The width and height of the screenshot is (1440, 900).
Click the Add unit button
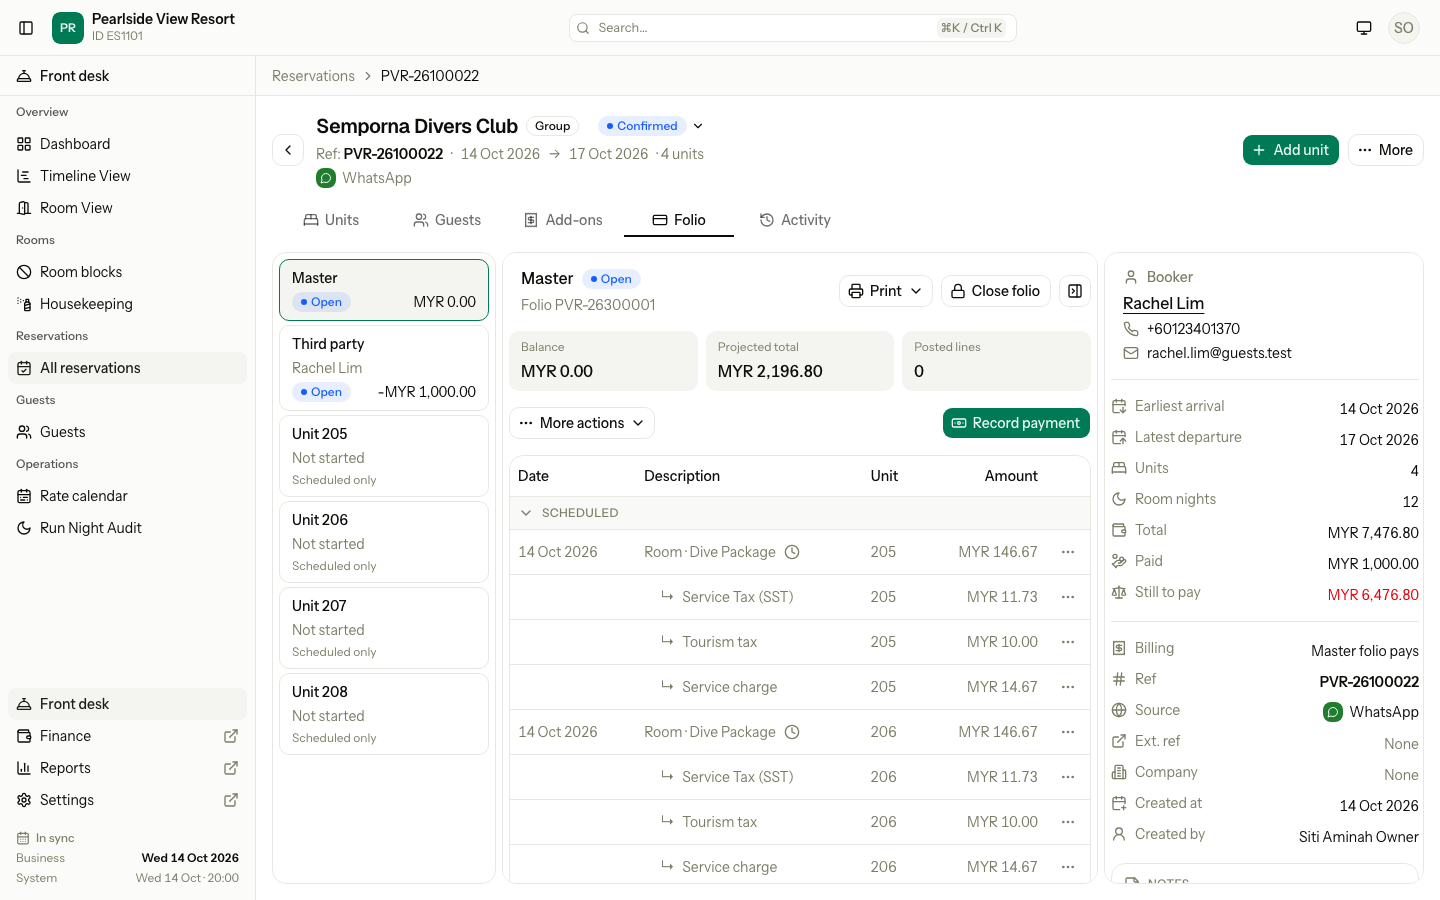[1291, 150]
